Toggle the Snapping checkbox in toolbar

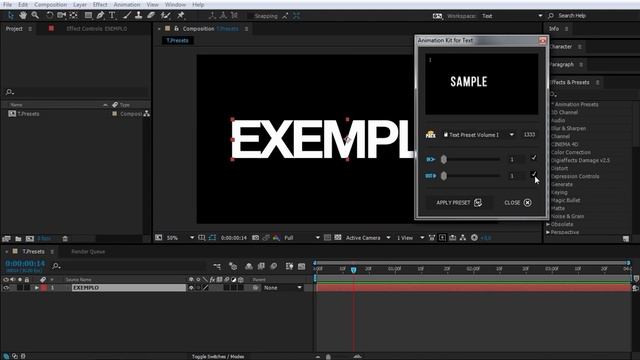tap(250, 16)
